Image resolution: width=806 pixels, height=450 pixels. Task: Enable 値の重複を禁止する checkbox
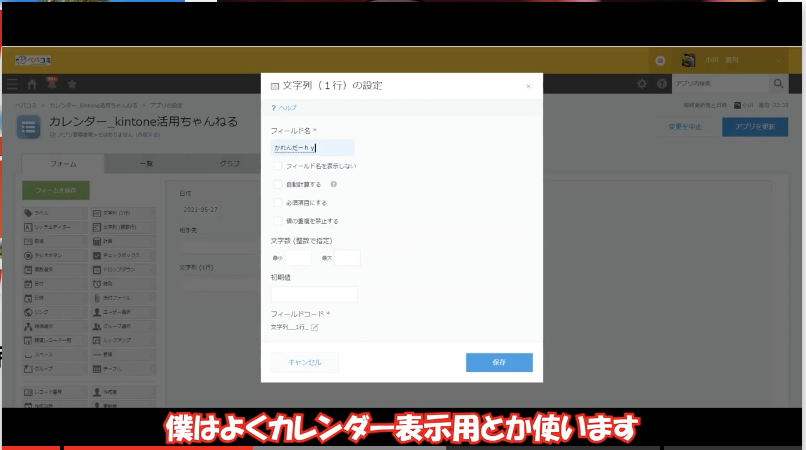click(x=277, y=221)
